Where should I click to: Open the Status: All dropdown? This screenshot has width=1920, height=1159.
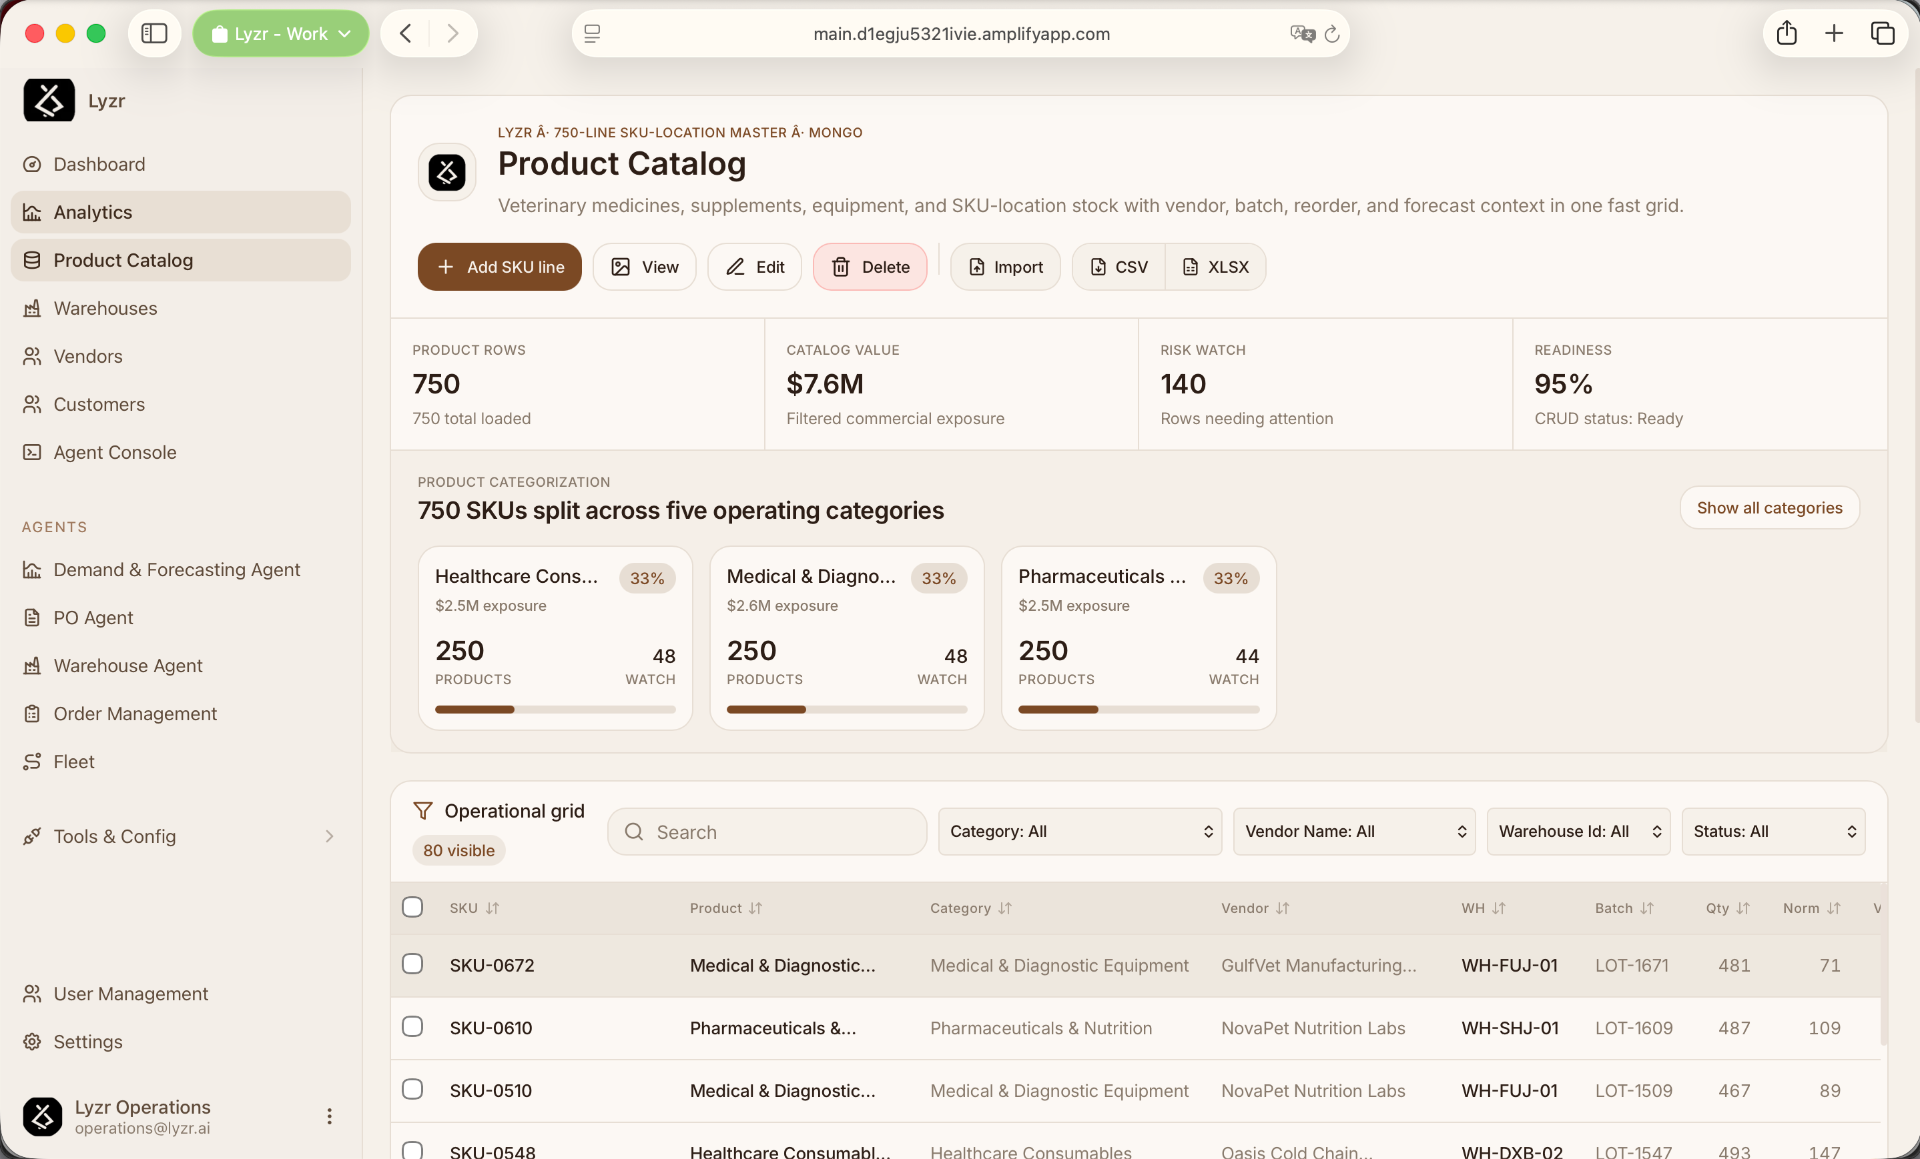1773,832
